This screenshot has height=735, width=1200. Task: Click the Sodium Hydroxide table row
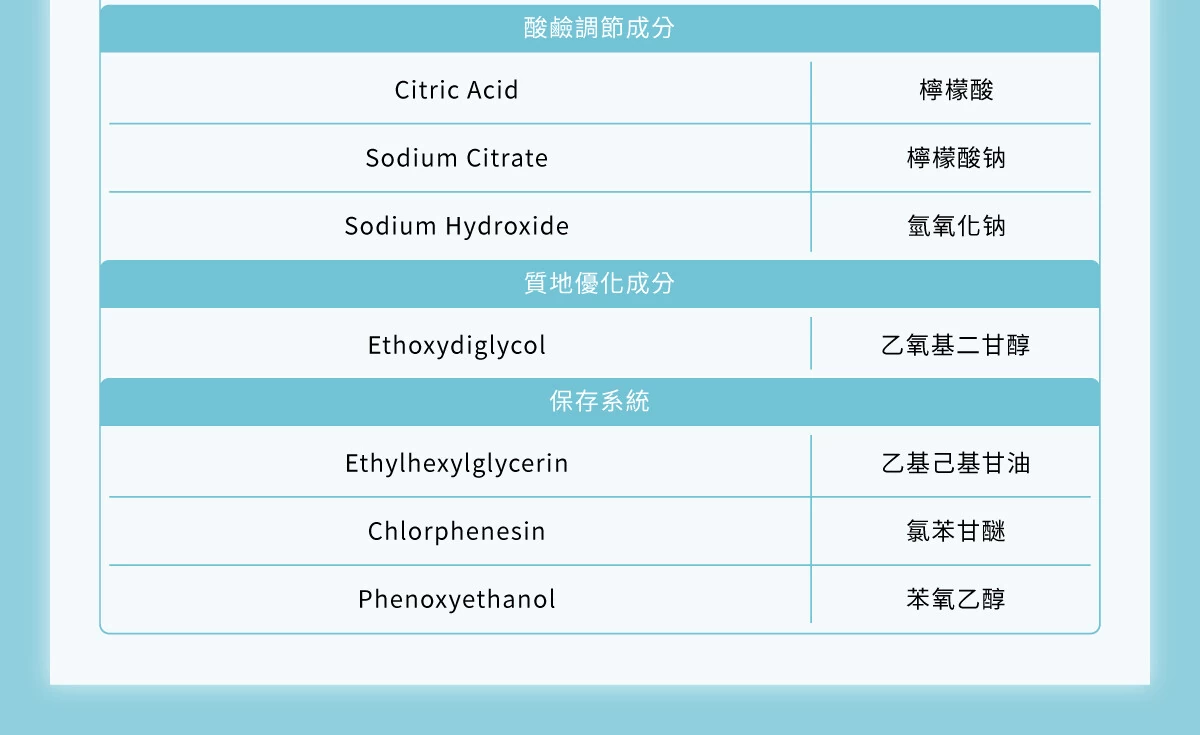600,226
